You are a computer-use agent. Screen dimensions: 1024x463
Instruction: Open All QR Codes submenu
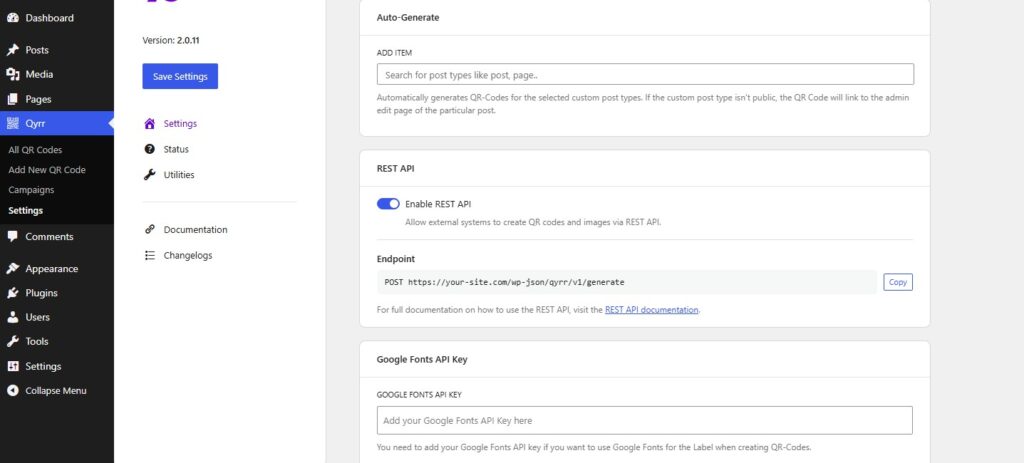point(35,150)
